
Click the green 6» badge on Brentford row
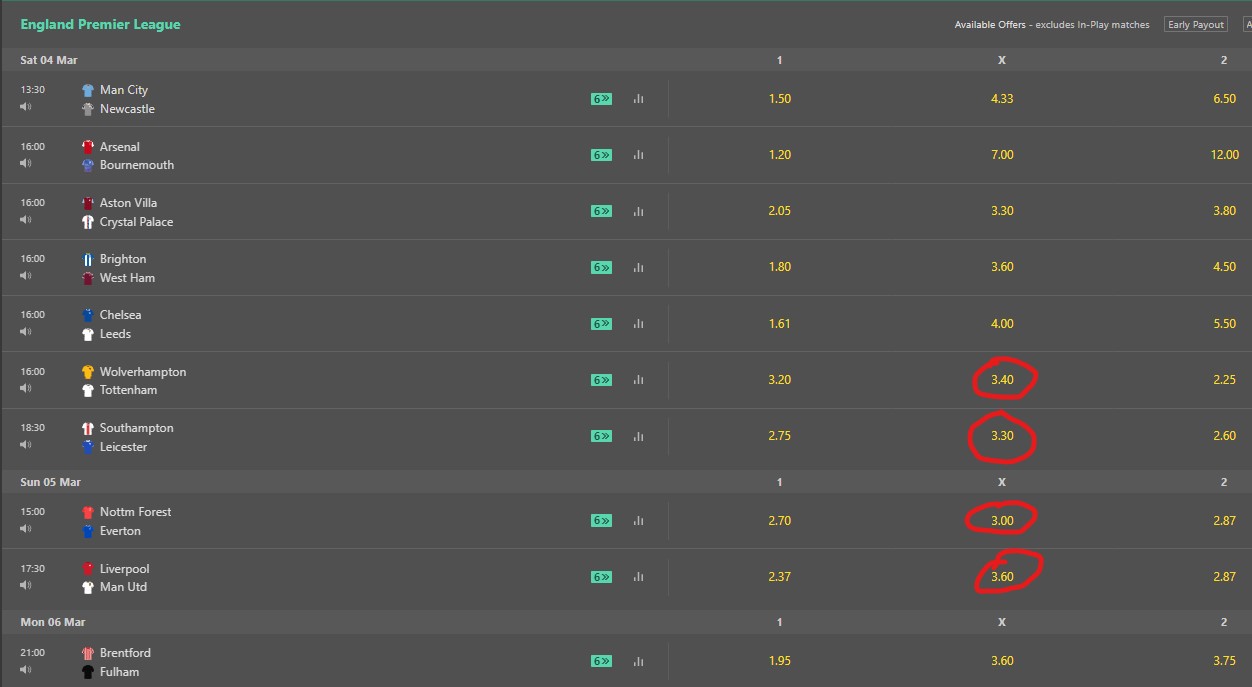pos(601,661)
